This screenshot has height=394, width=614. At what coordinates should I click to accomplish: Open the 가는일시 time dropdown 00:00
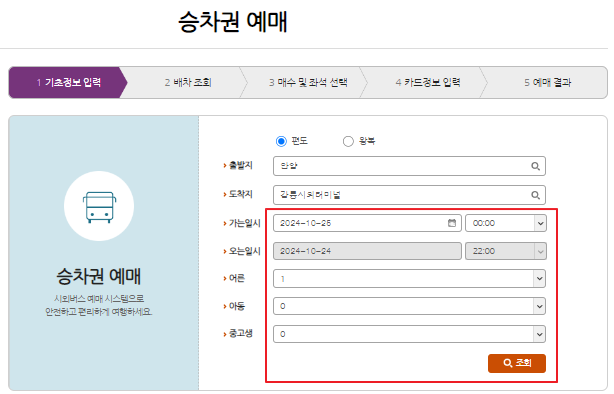point(506,223)
